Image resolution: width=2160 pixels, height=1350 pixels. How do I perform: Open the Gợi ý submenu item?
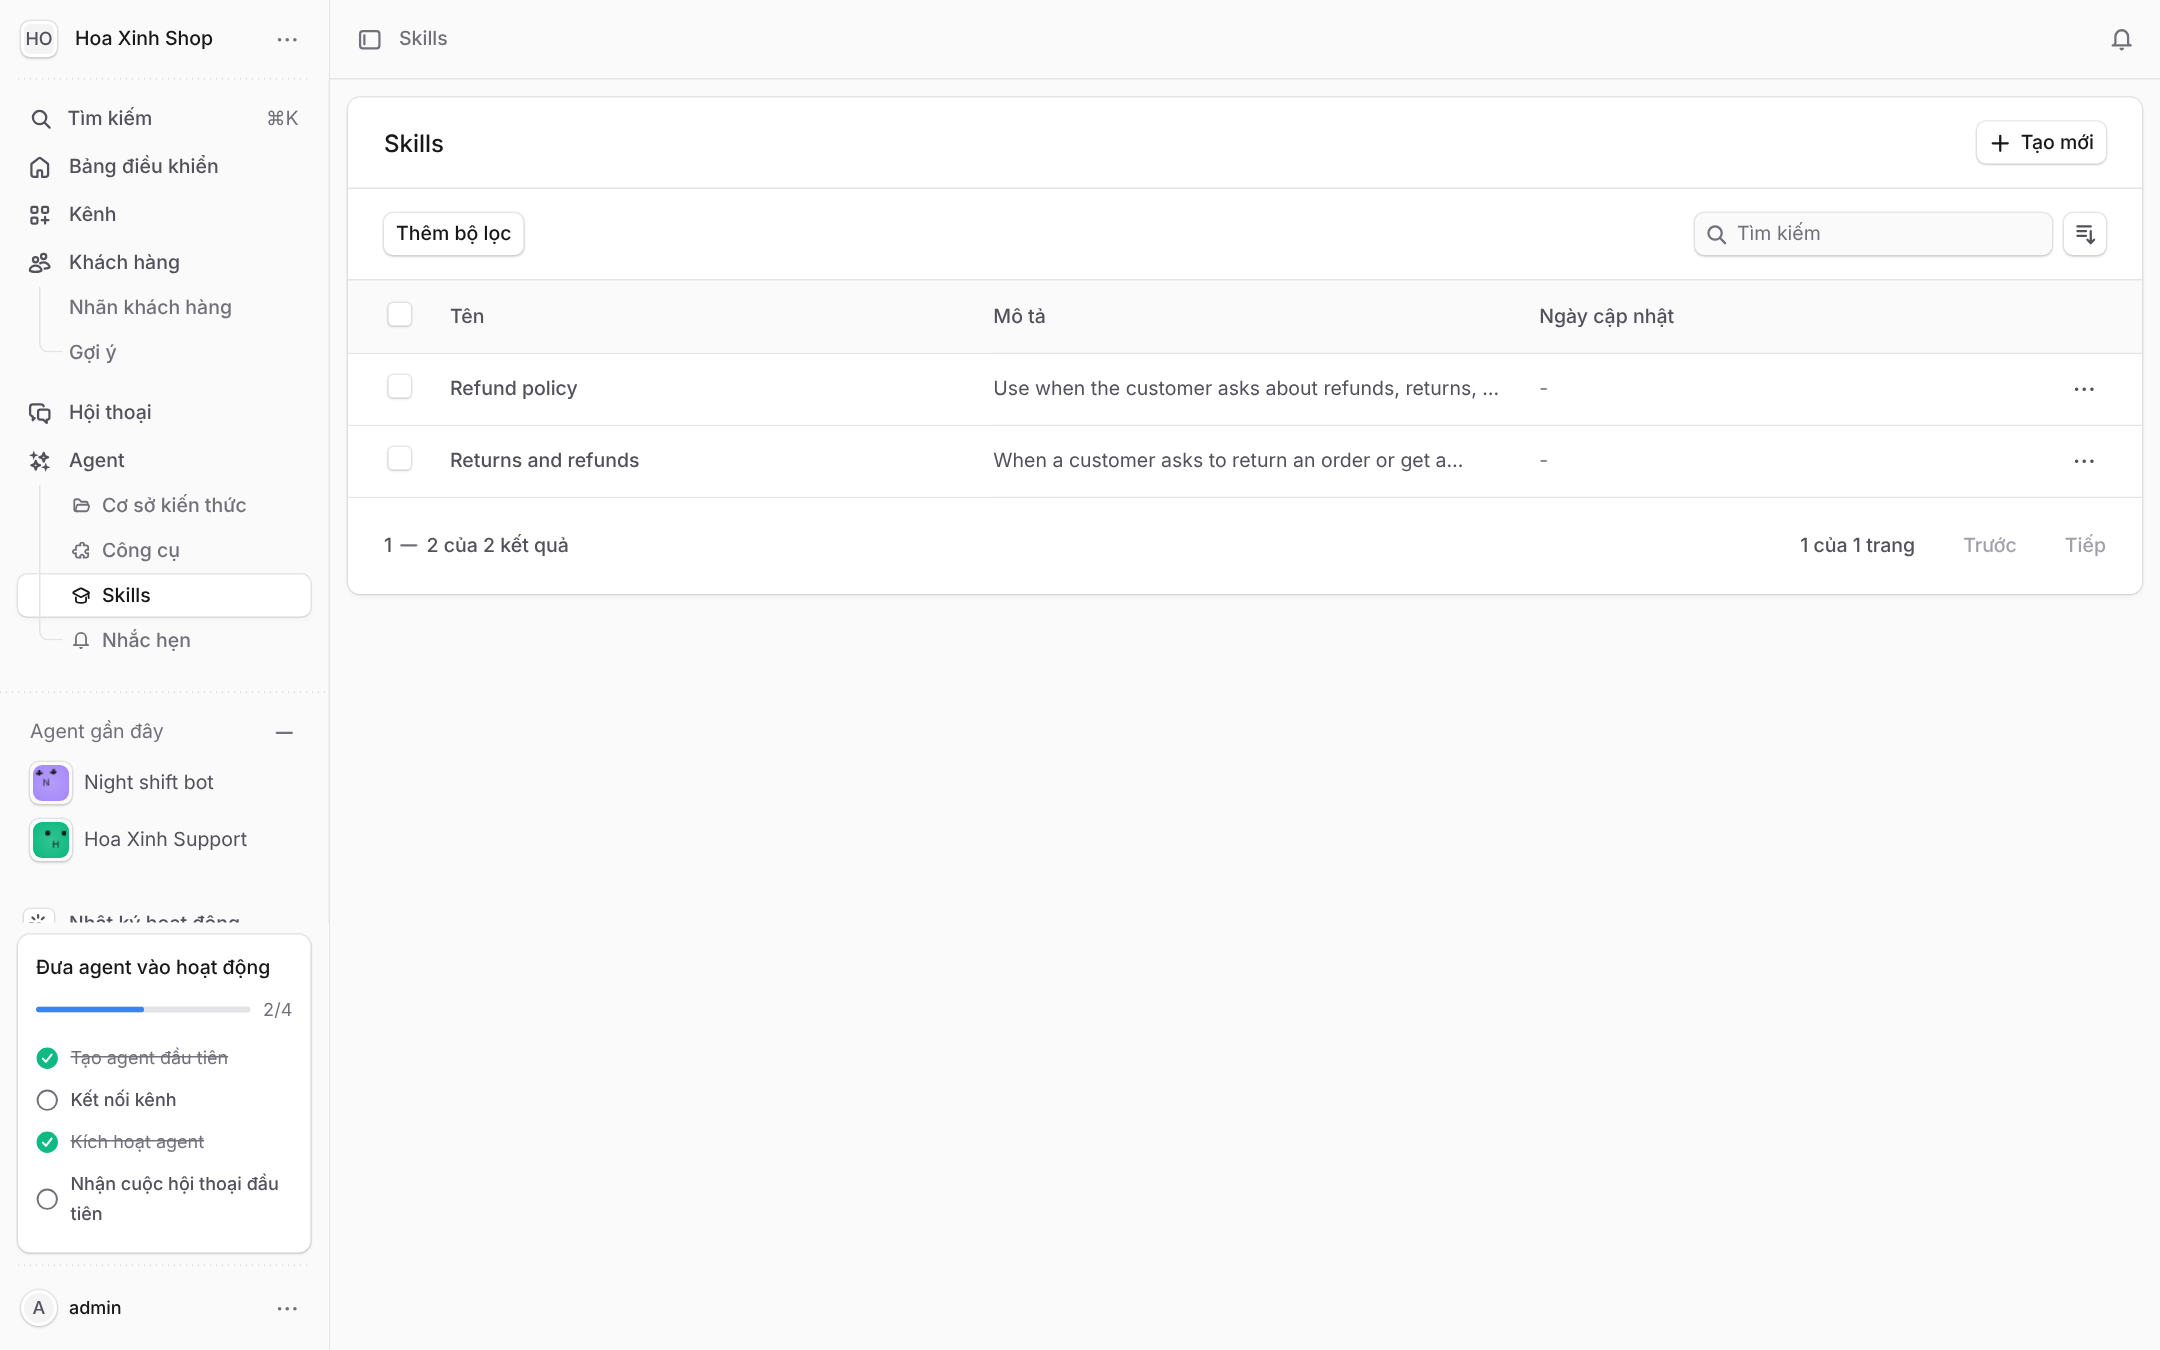tap(92, 353)
